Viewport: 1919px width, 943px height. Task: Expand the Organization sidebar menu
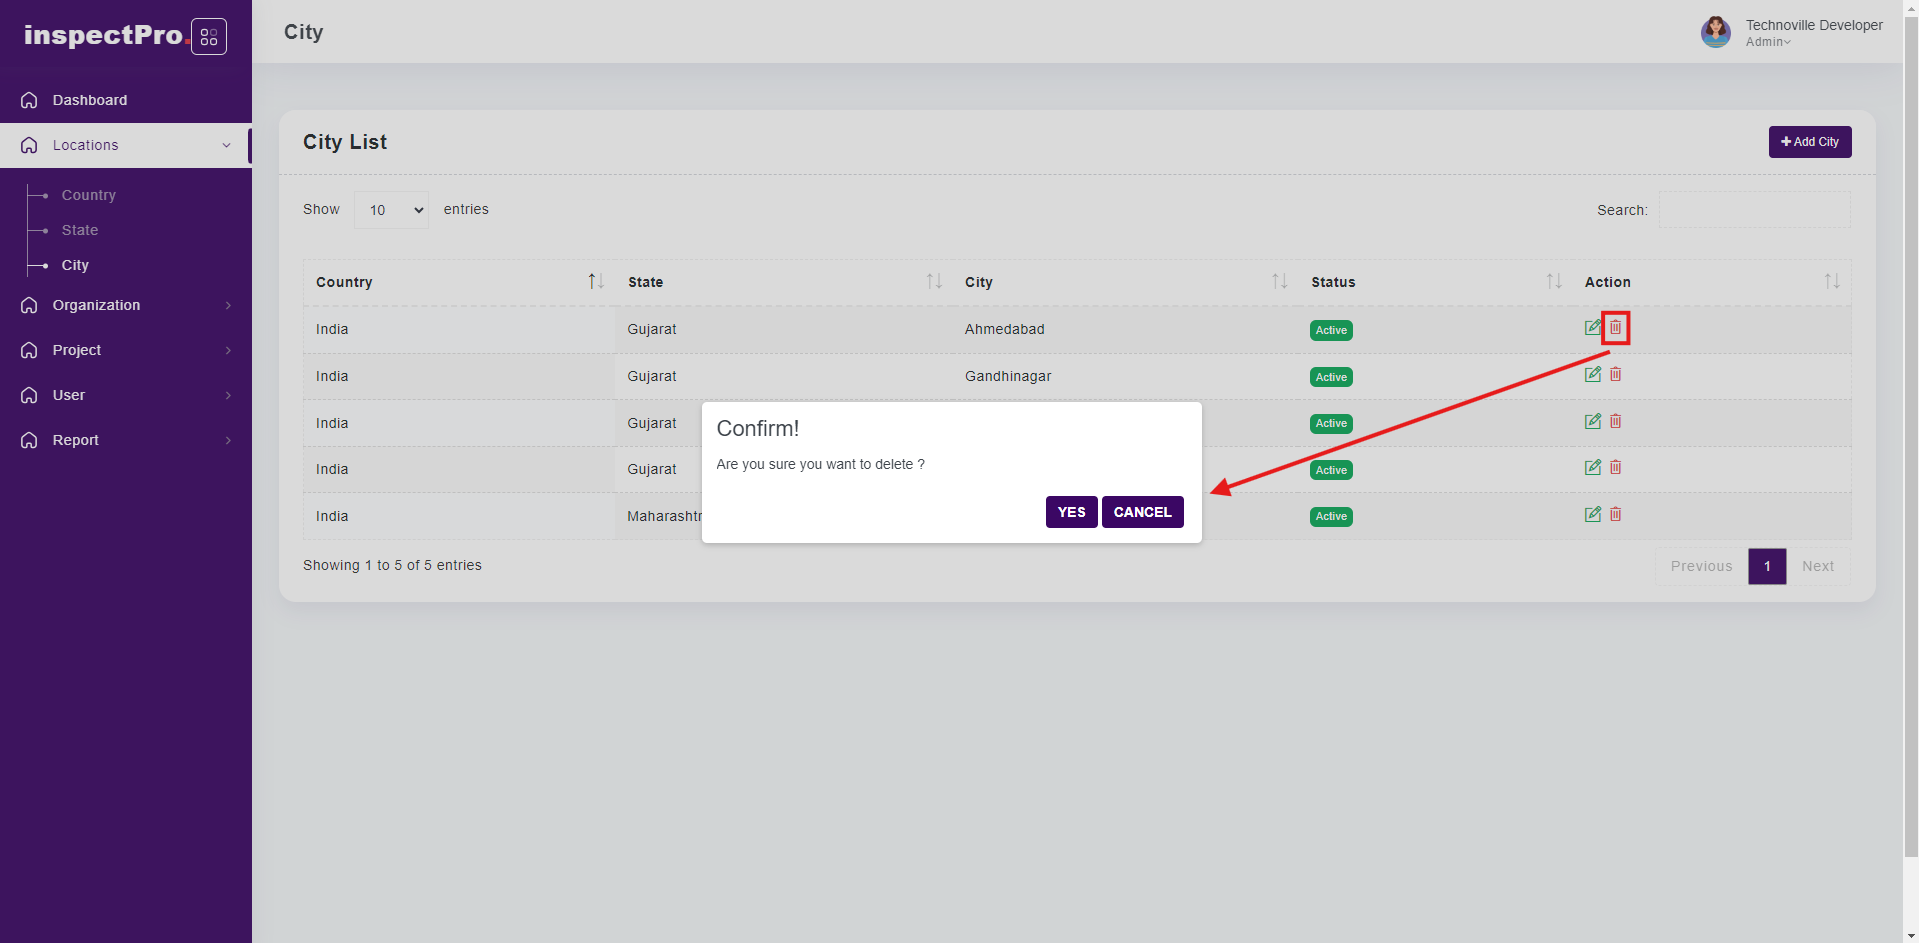coord(126,305)
